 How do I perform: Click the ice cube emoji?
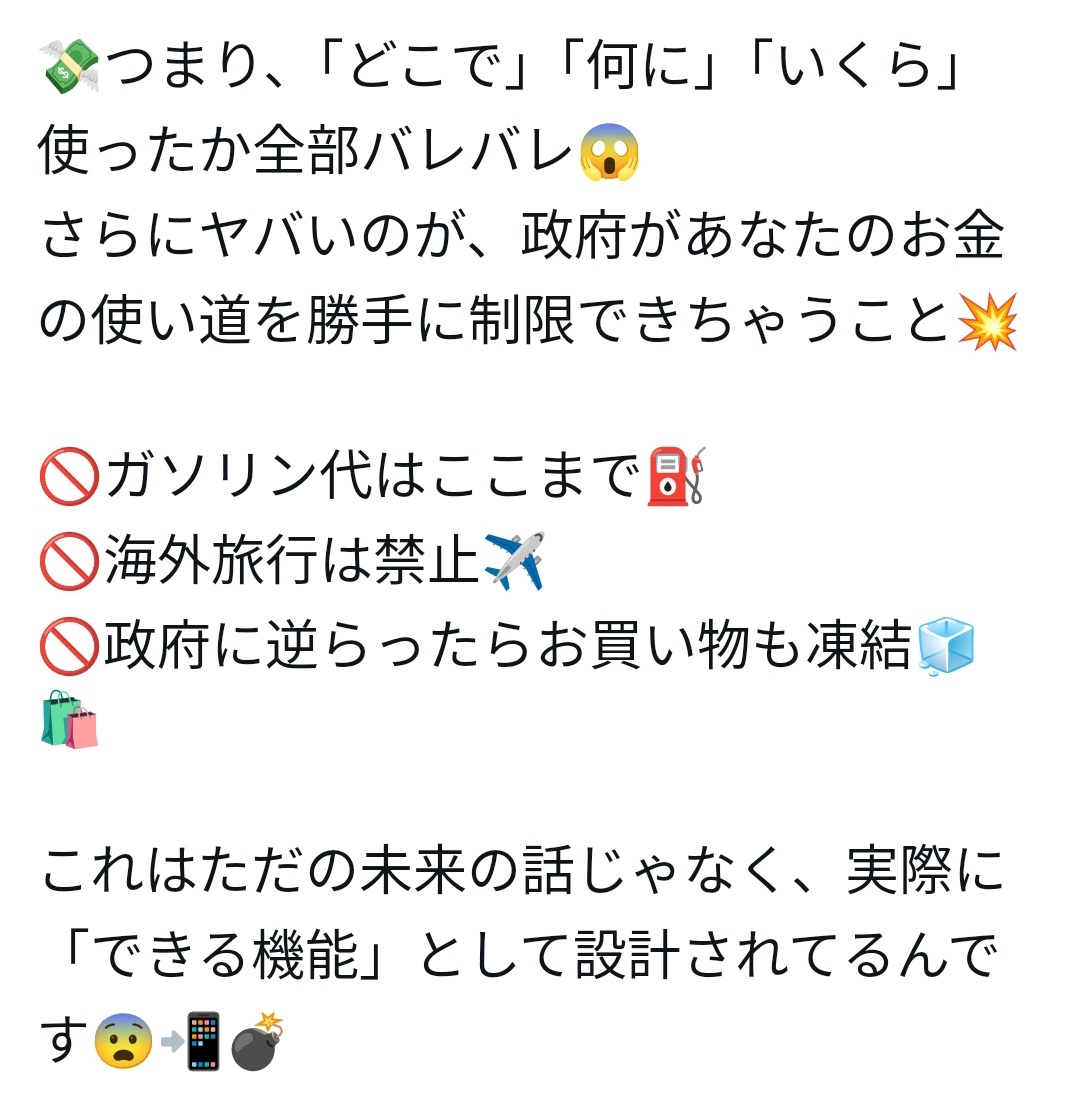(x=946, y=645)
